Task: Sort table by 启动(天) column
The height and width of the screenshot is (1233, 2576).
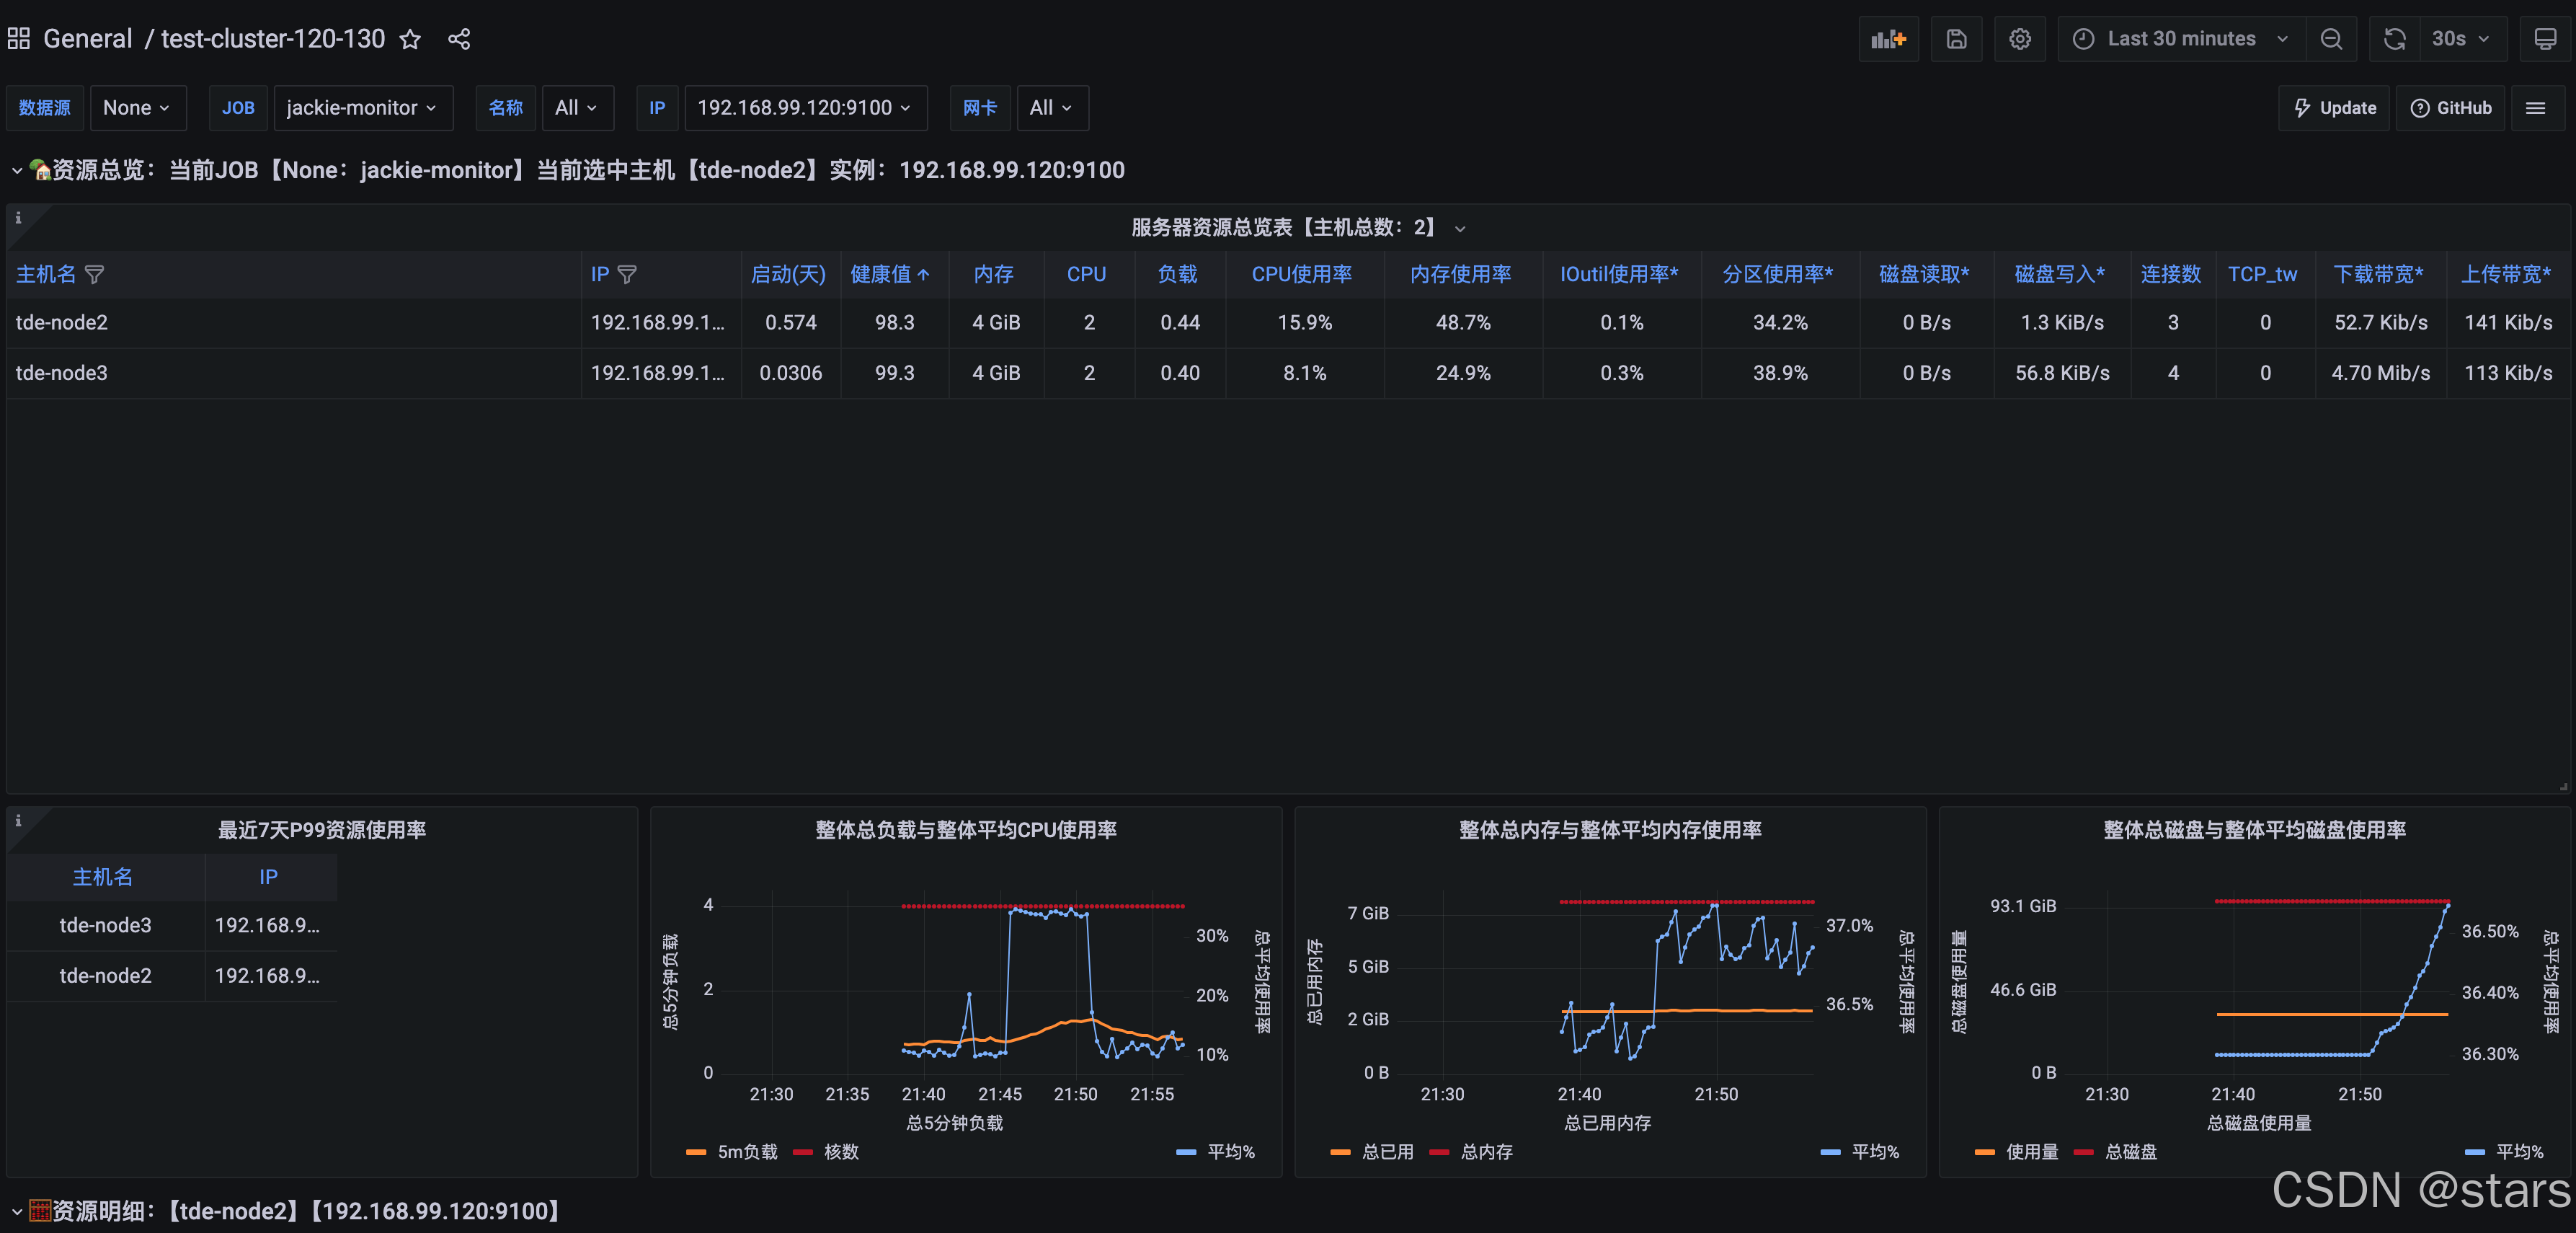Action: (788, 274)
